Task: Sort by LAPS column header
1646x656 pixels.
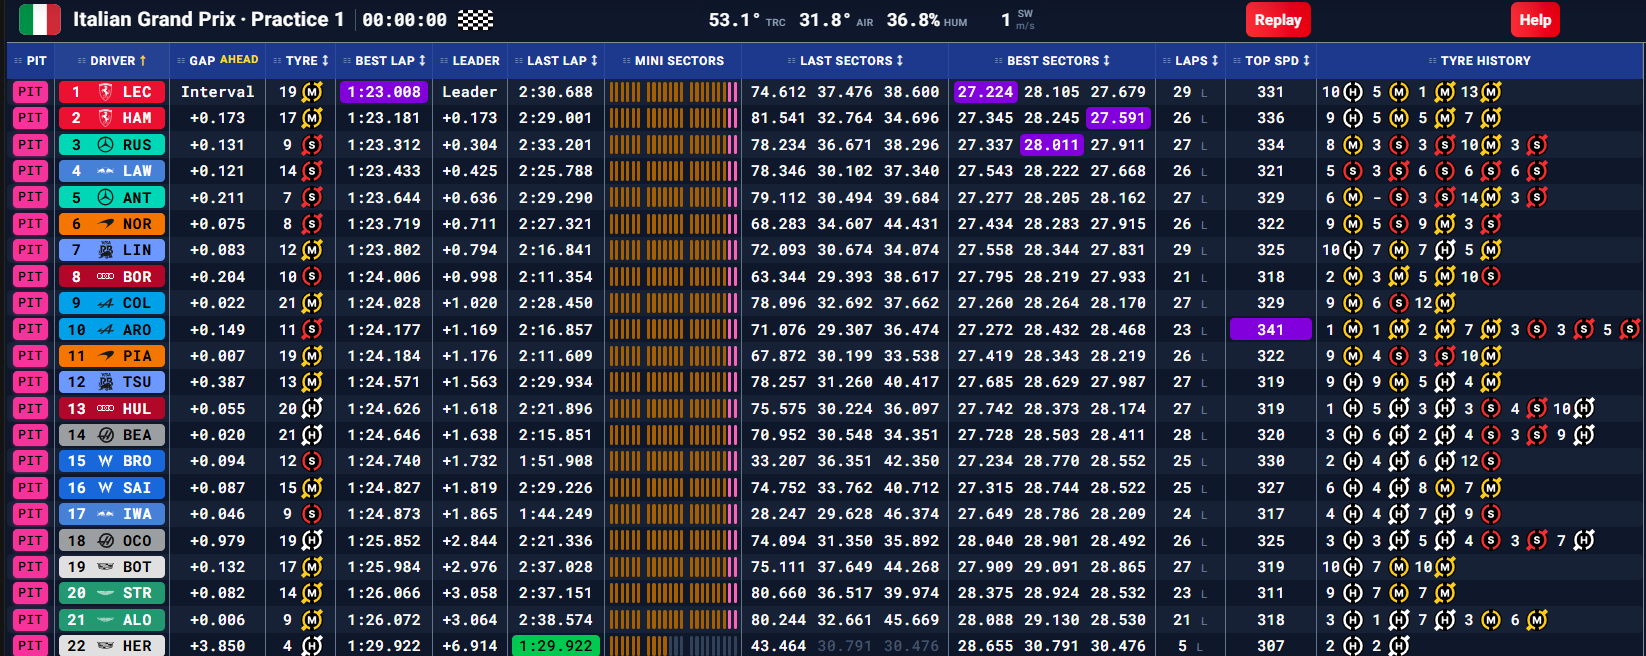Action: (1196, 61)
